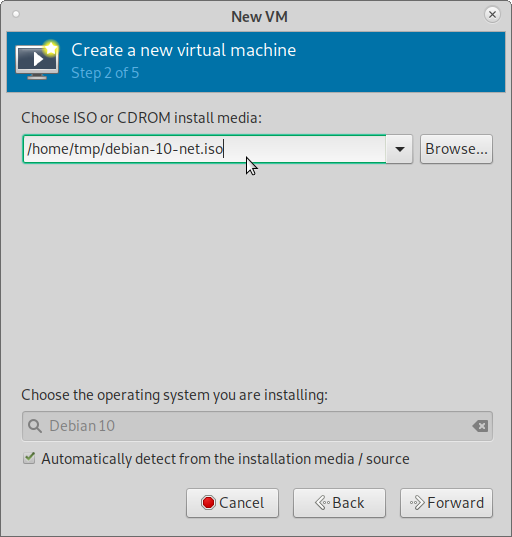Open the Browse... file chooser
Screen dimensions: 512x537
pyautogui.click(x=456, y=149)
